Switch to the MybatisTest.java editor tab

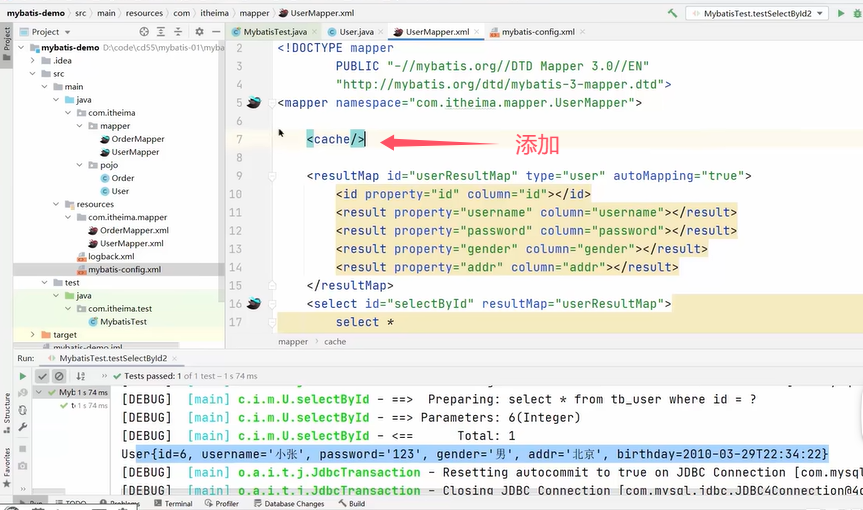tap(270, 32)
